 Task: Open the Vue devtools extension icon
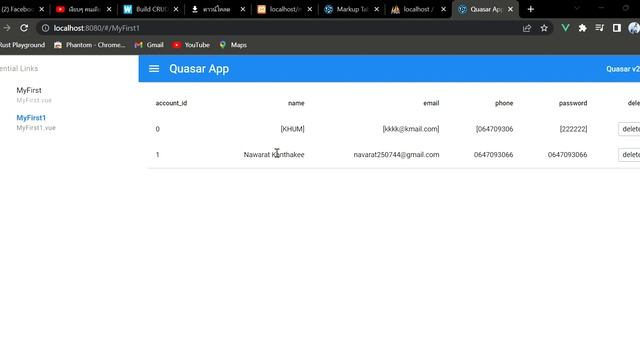tap(565, 28)
